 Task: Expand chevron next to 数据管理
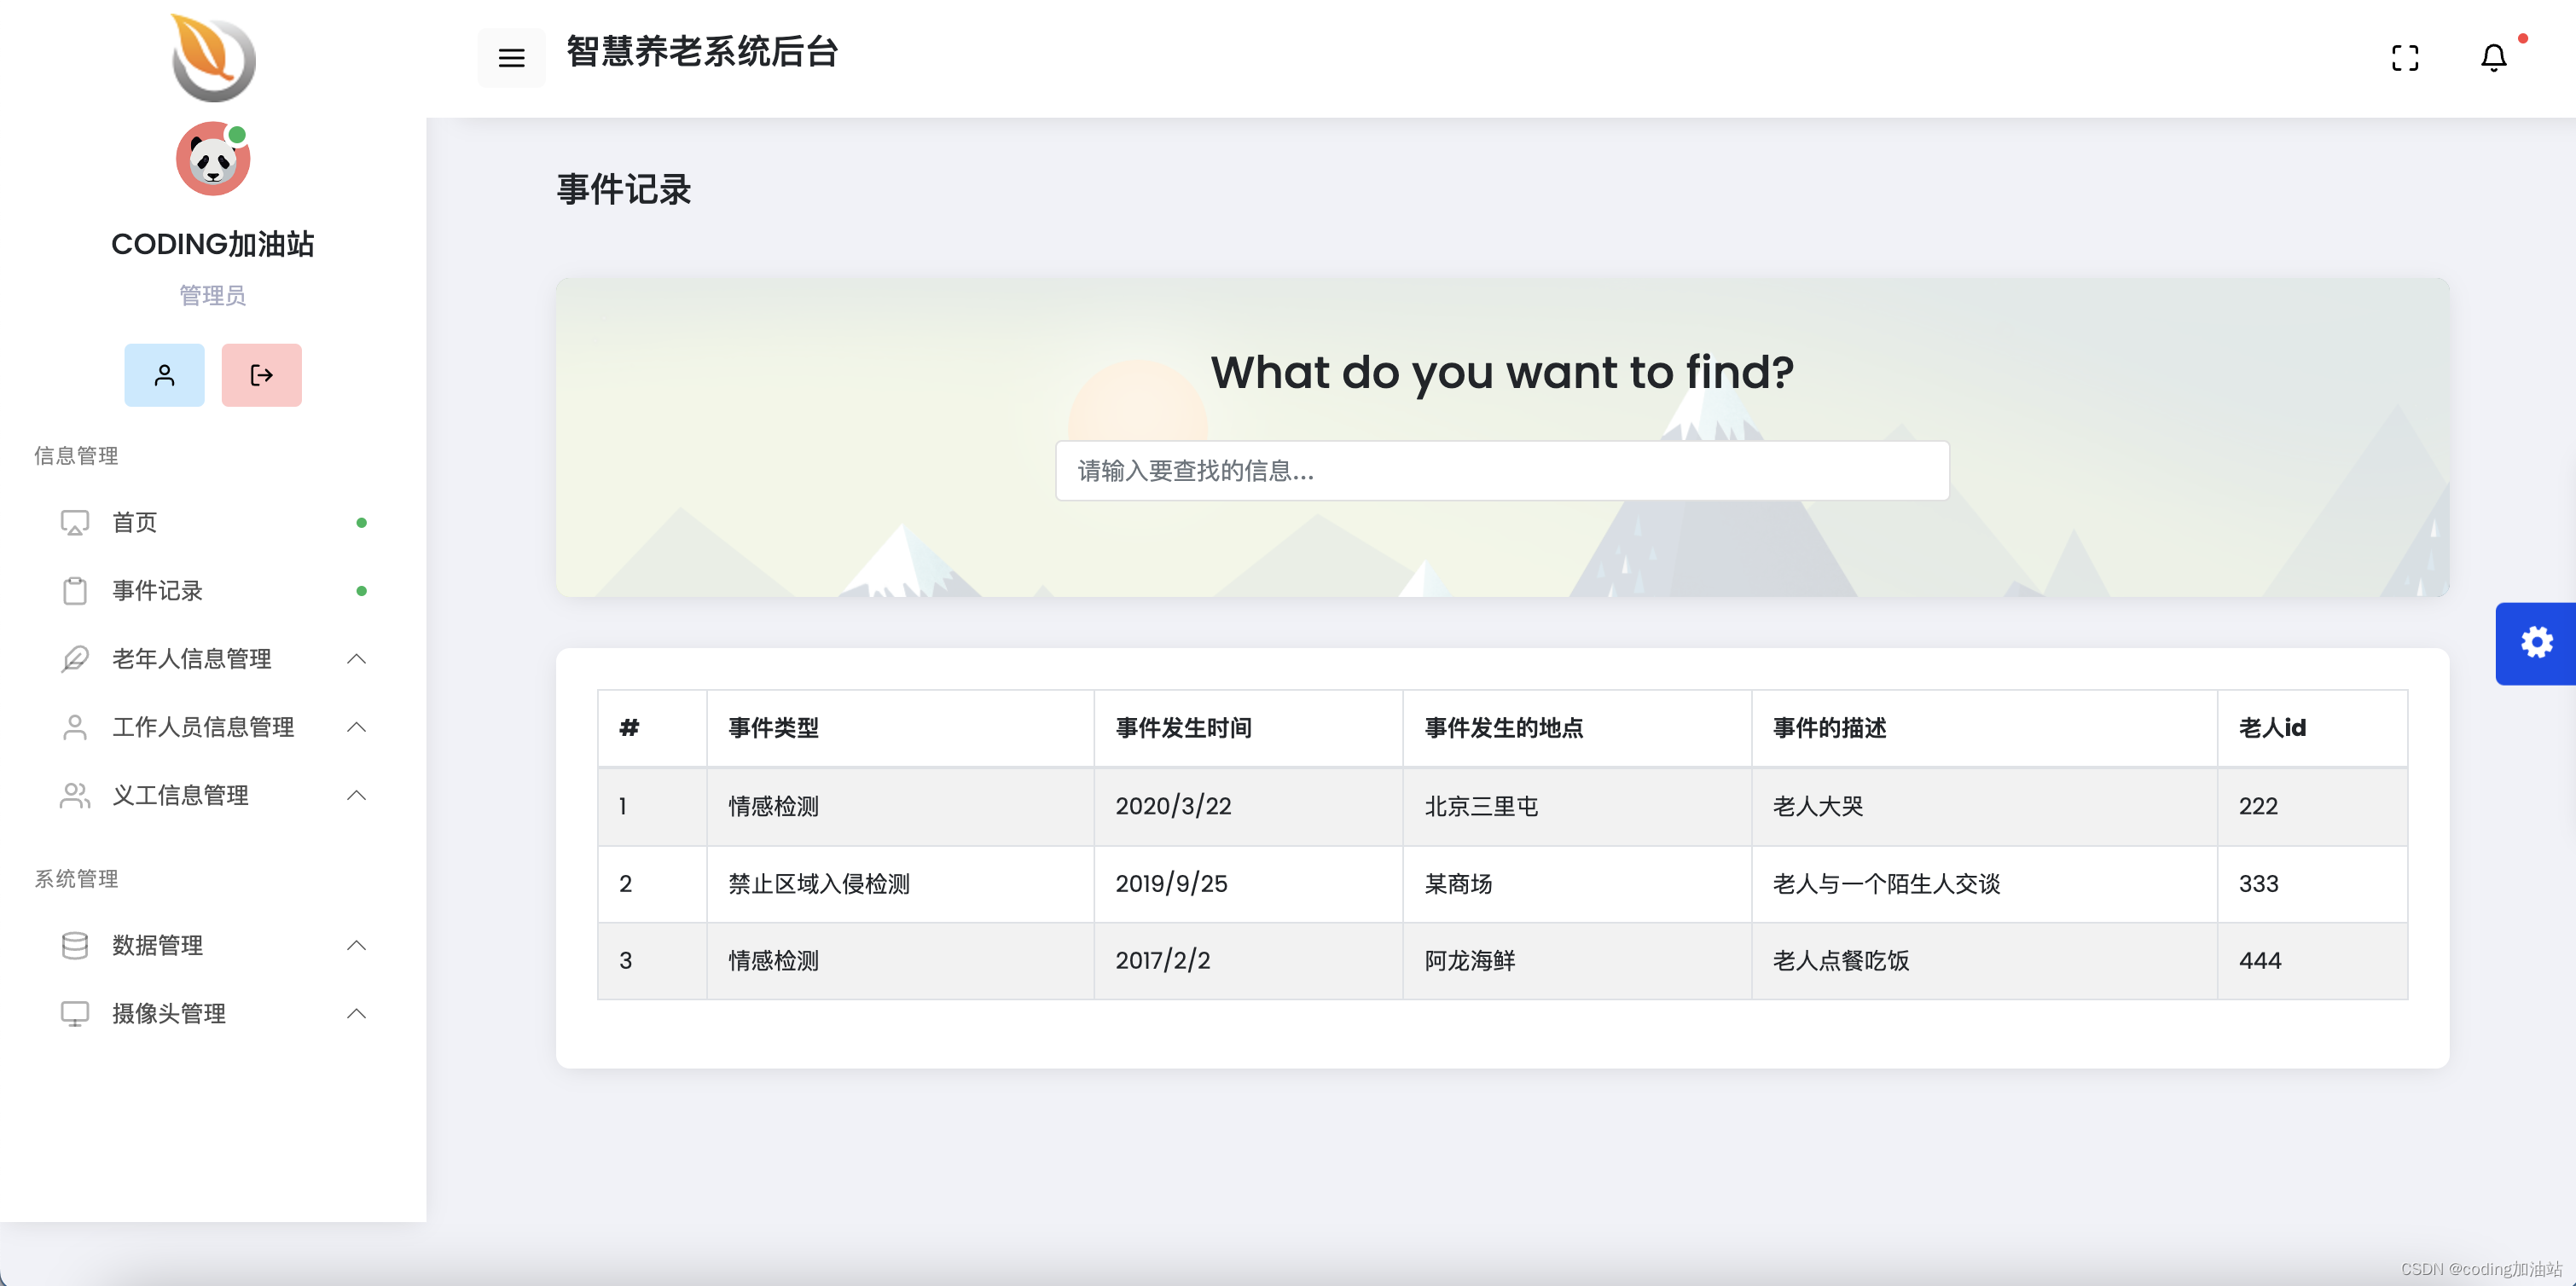click(x=356, y=945)
